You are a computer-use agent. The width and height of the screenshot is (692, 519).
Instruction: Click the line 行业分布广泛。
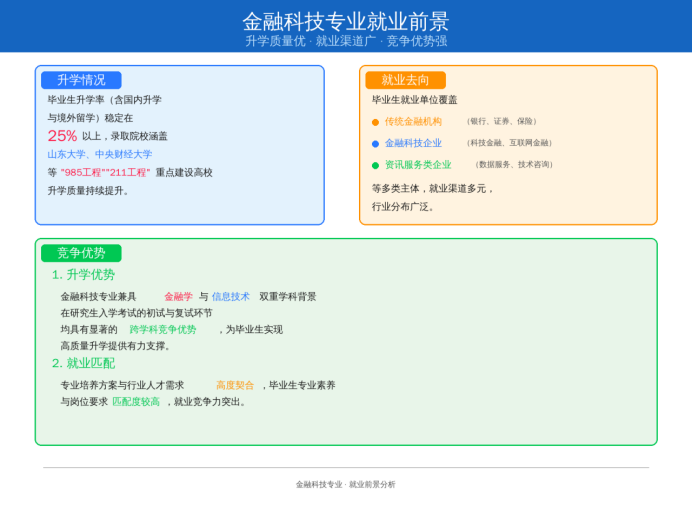404,207
